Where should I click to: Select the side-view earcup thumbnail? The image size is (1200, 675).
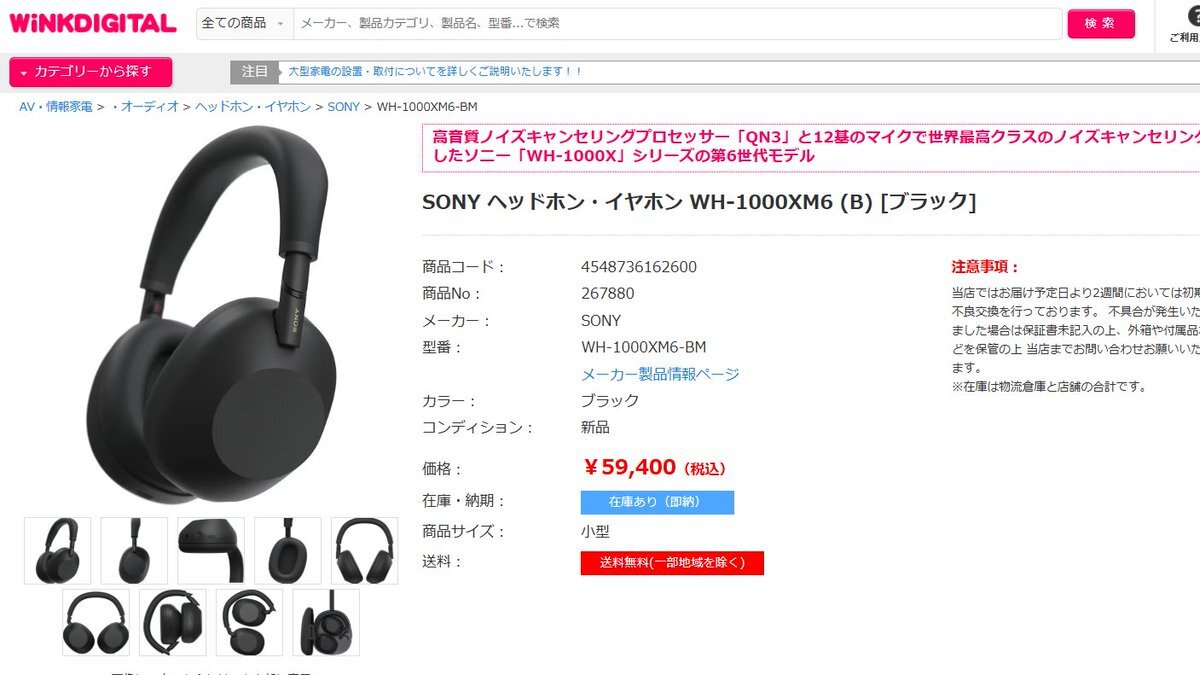click(x=134, y=550)
